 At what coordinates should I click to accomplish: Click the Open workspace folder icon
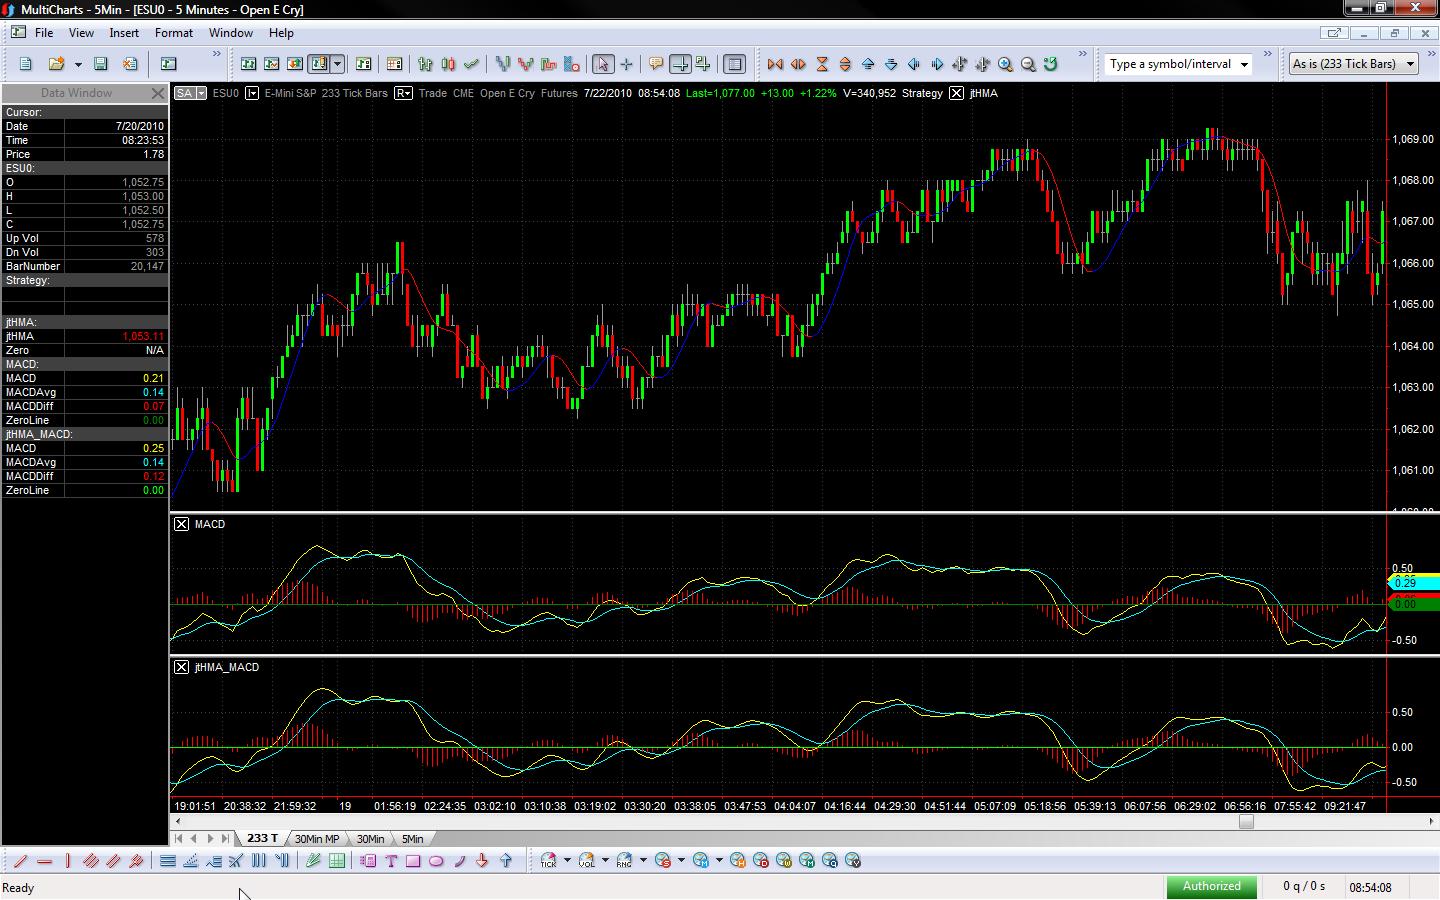(x=56, y=64)
